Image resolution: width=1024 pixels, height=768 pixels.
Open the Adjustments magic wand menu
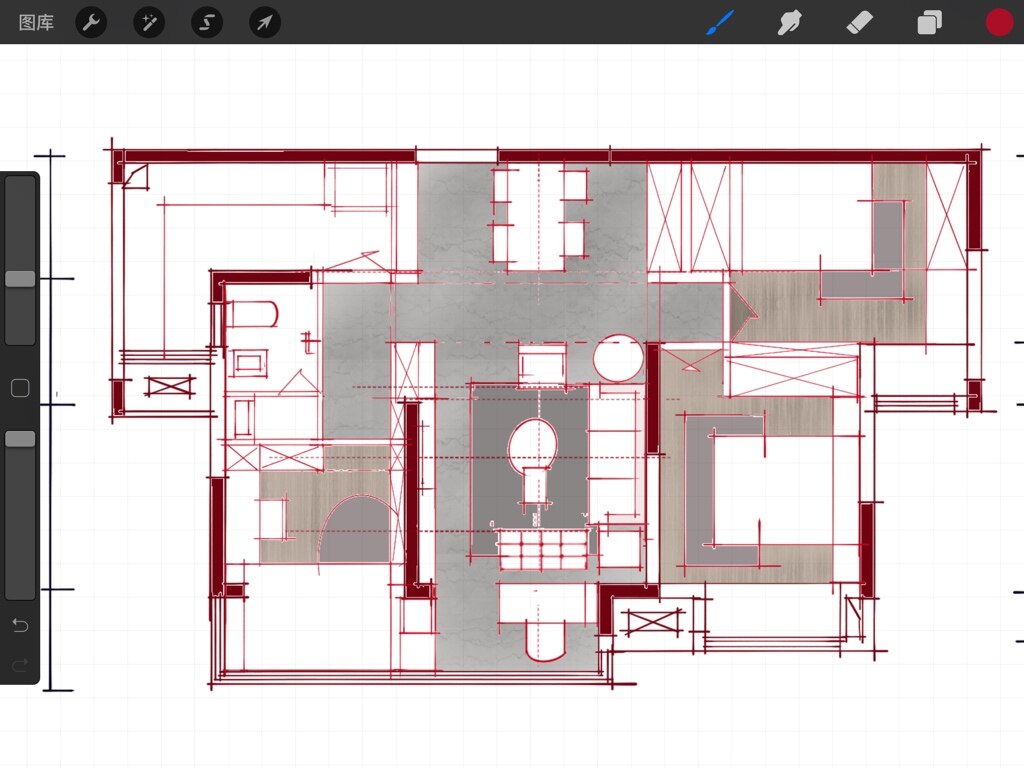149,22
